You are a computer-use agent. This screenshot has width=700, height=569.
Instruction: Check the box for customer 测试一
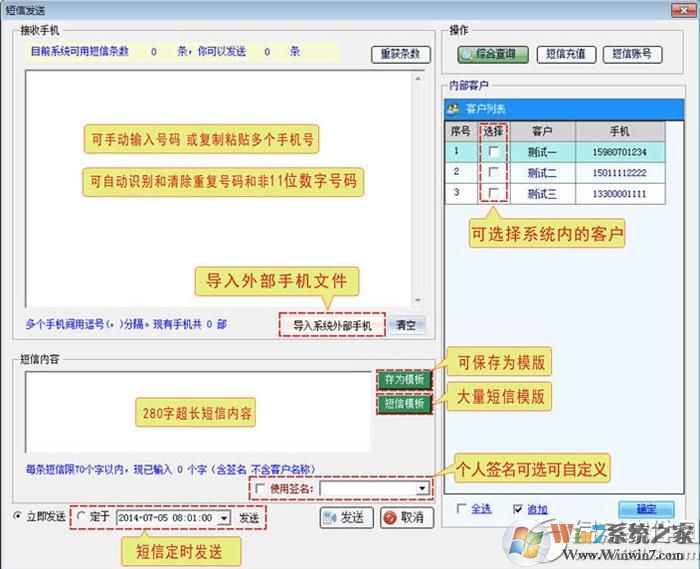493,152
